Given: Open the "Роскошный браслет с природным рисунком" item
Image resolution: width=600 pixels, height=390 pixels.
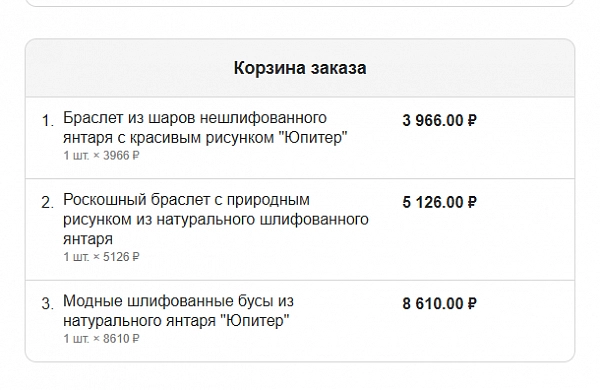Looking at the screenshot, I should [x=216, y=219].
